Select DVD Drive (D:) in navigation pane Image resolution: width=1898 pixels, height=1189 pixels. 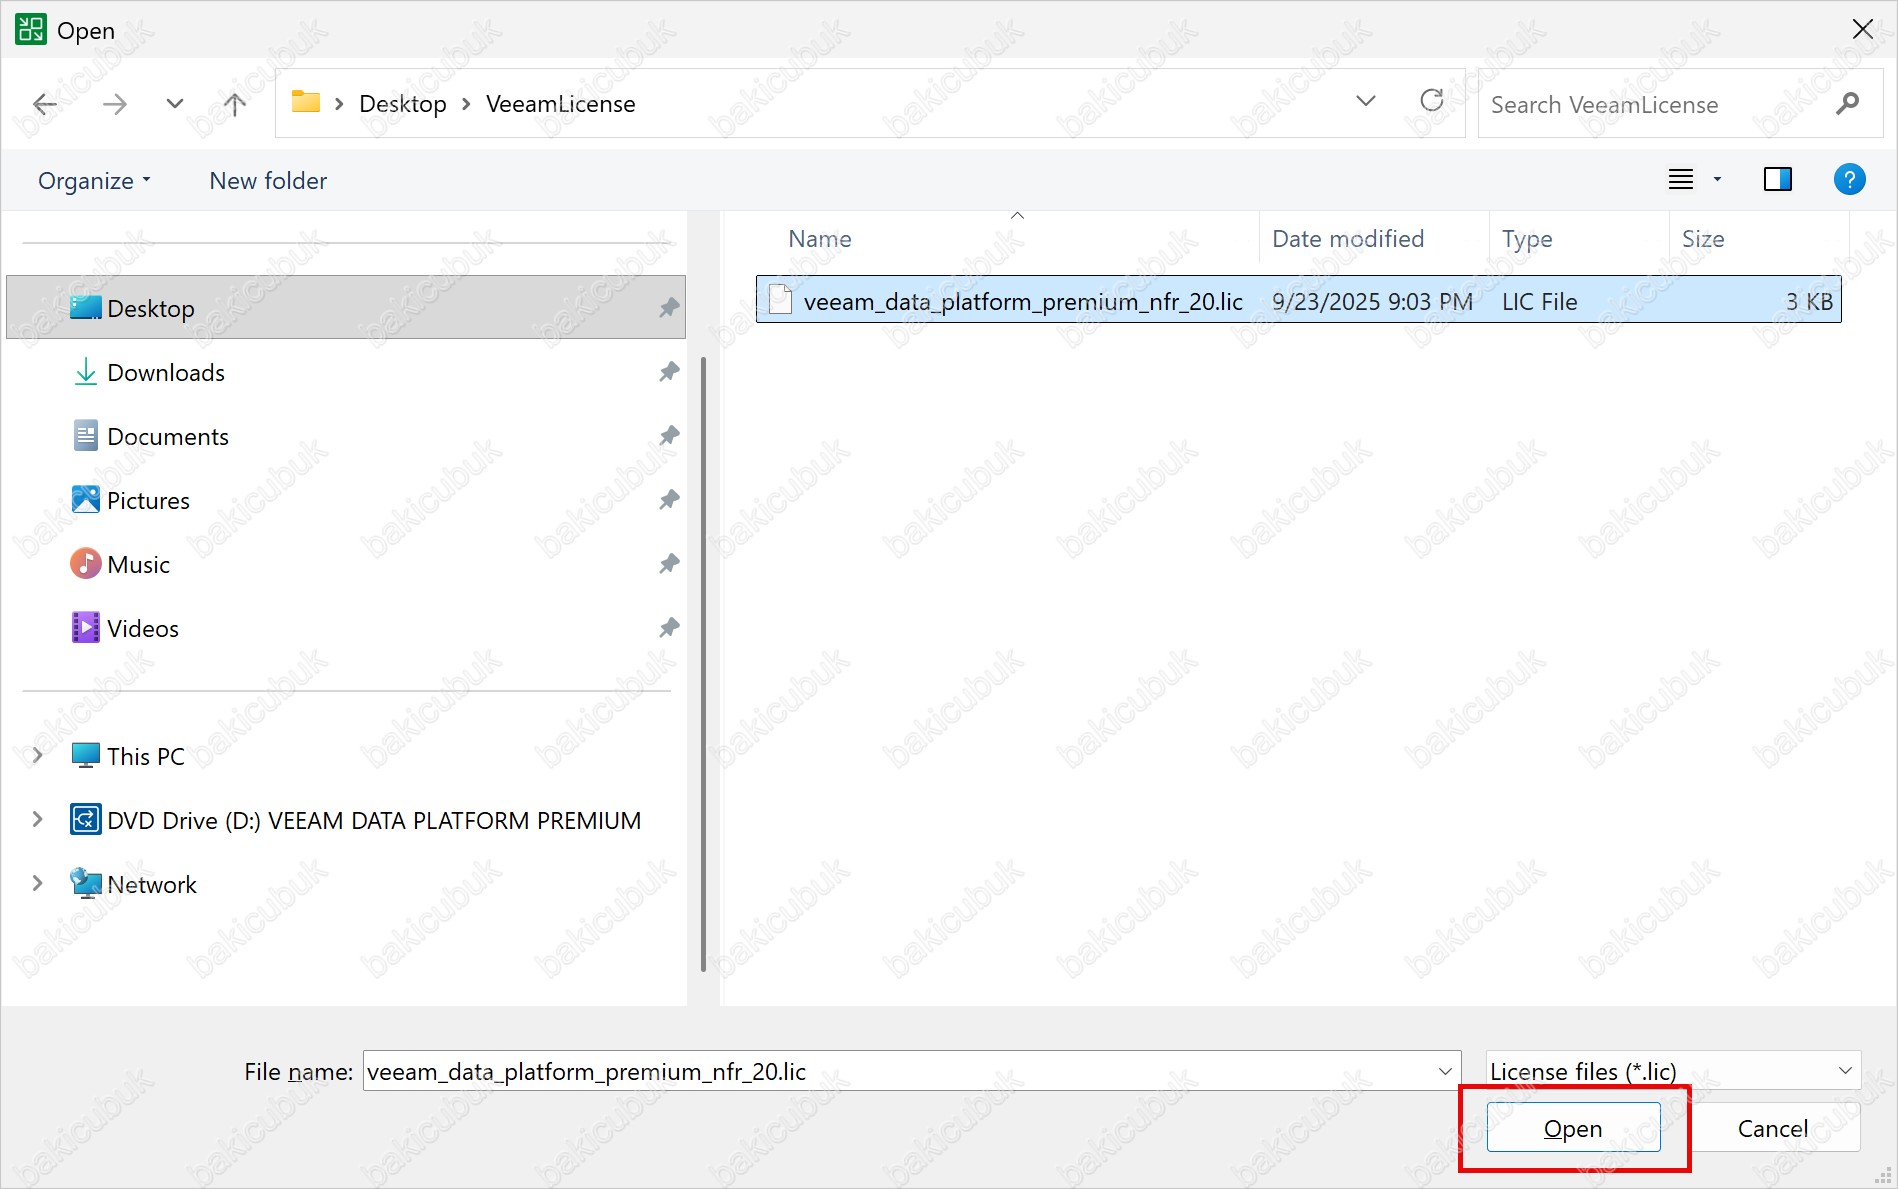coord(373,820)
